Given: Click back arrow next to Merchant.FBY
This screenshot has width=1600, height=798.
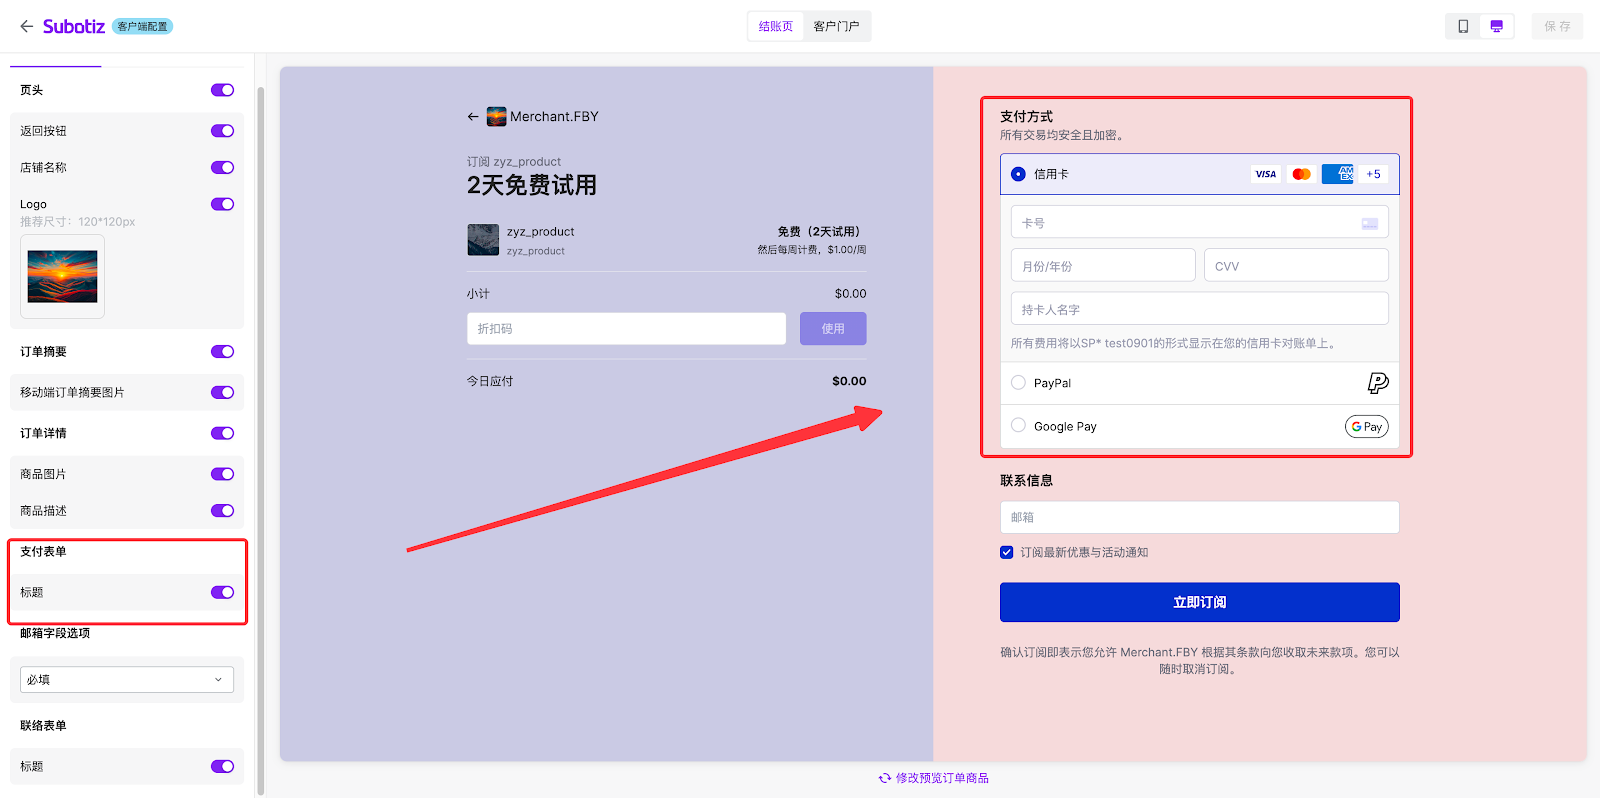Looking at the screenshot, I should (x=473, y=117).
